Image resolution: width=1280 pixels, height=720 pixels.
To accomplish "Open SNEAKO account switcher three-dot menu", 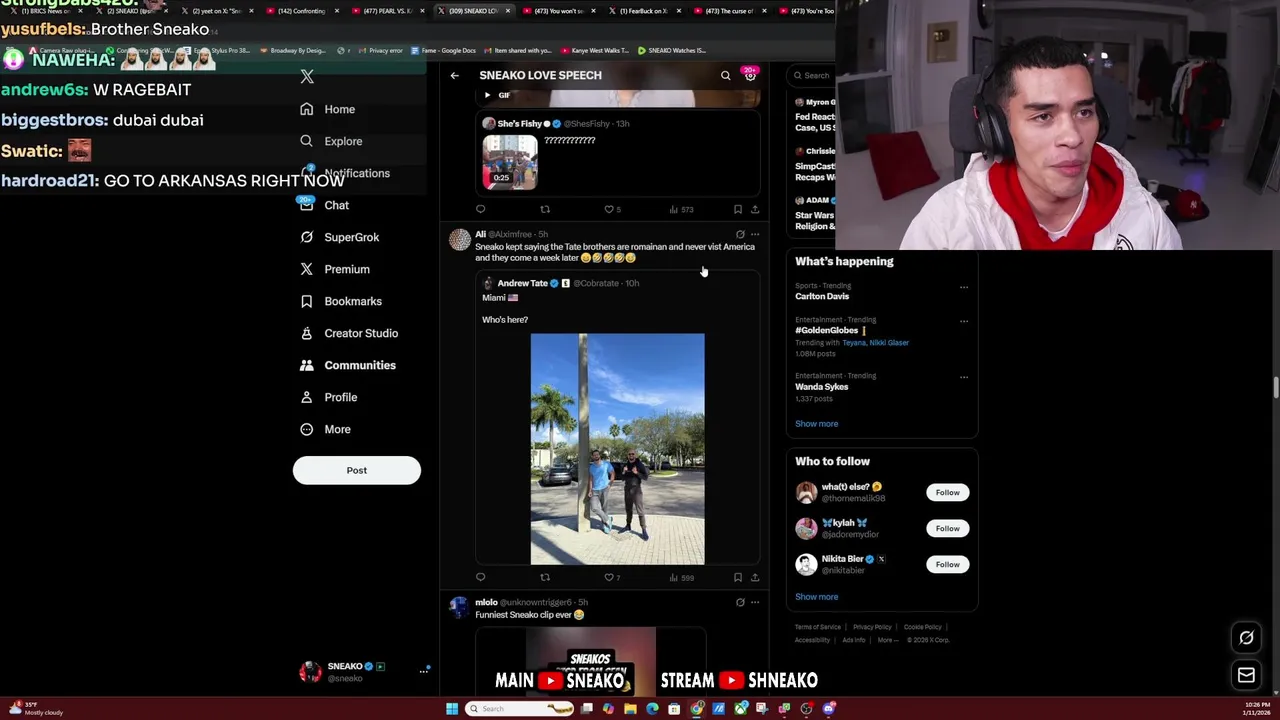I will point(424,671).
